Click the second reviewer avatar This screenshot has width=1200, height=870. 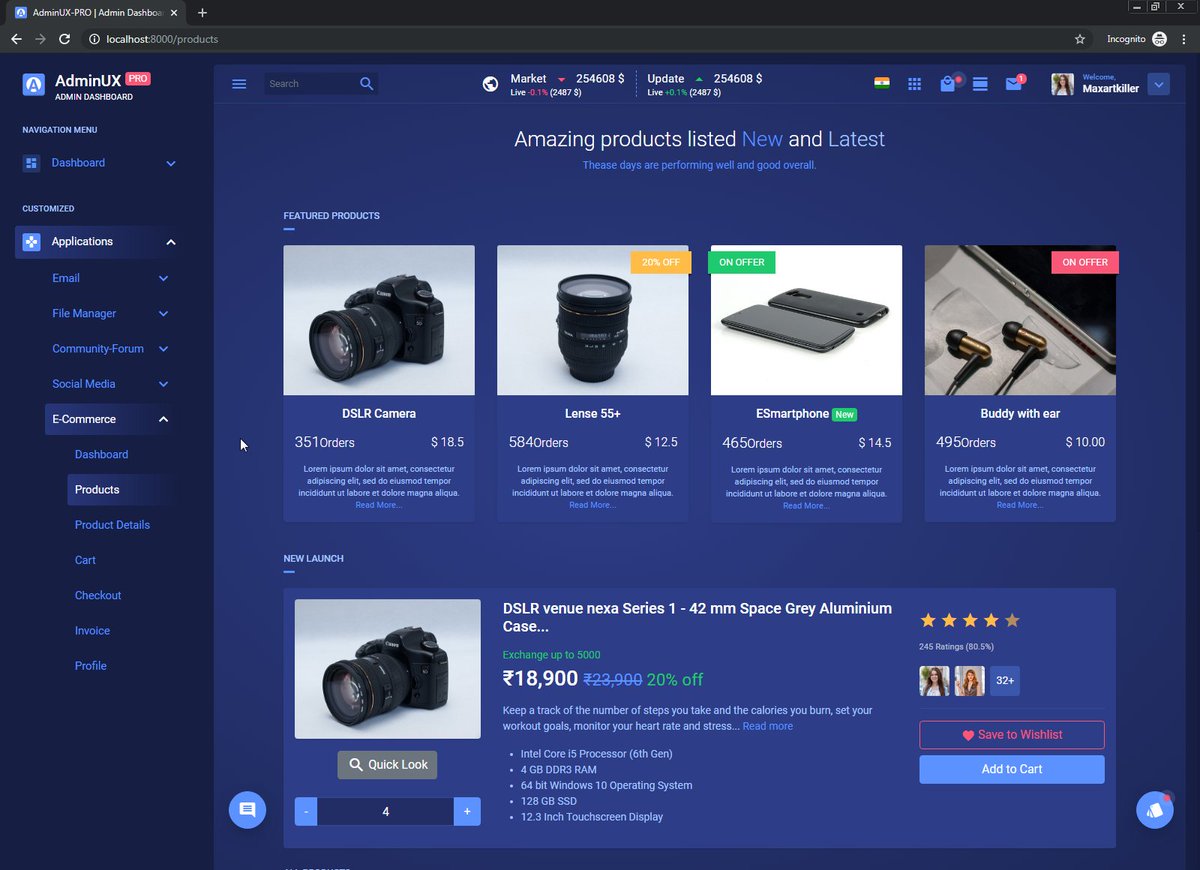pos(969,681)
